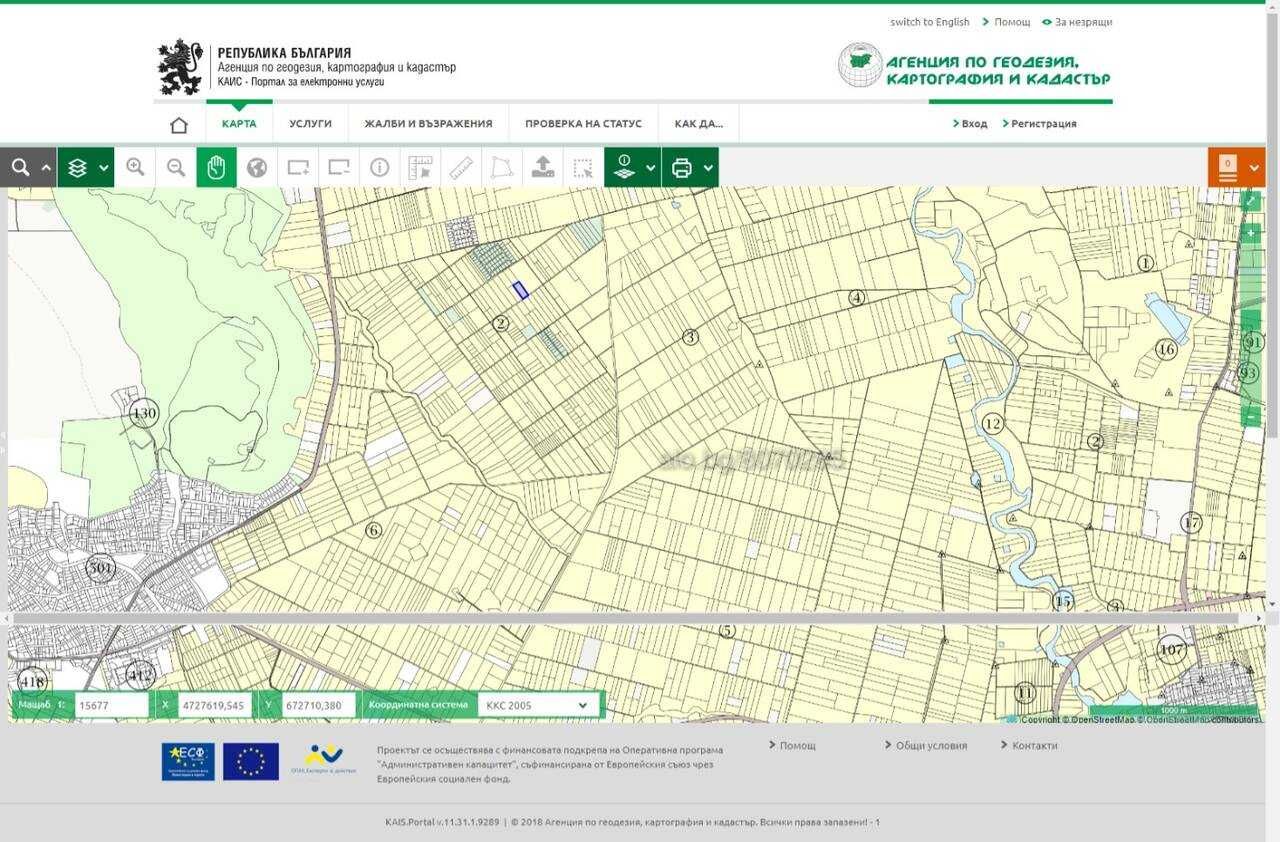
Task: Open the map search magnifier tool
Action: click(x=20, y=168)
